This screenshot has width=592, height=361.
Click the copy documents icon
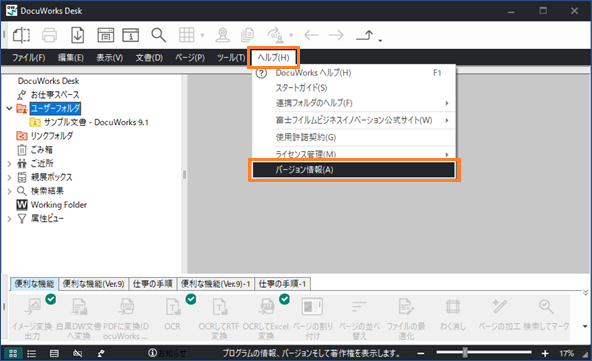248,35
